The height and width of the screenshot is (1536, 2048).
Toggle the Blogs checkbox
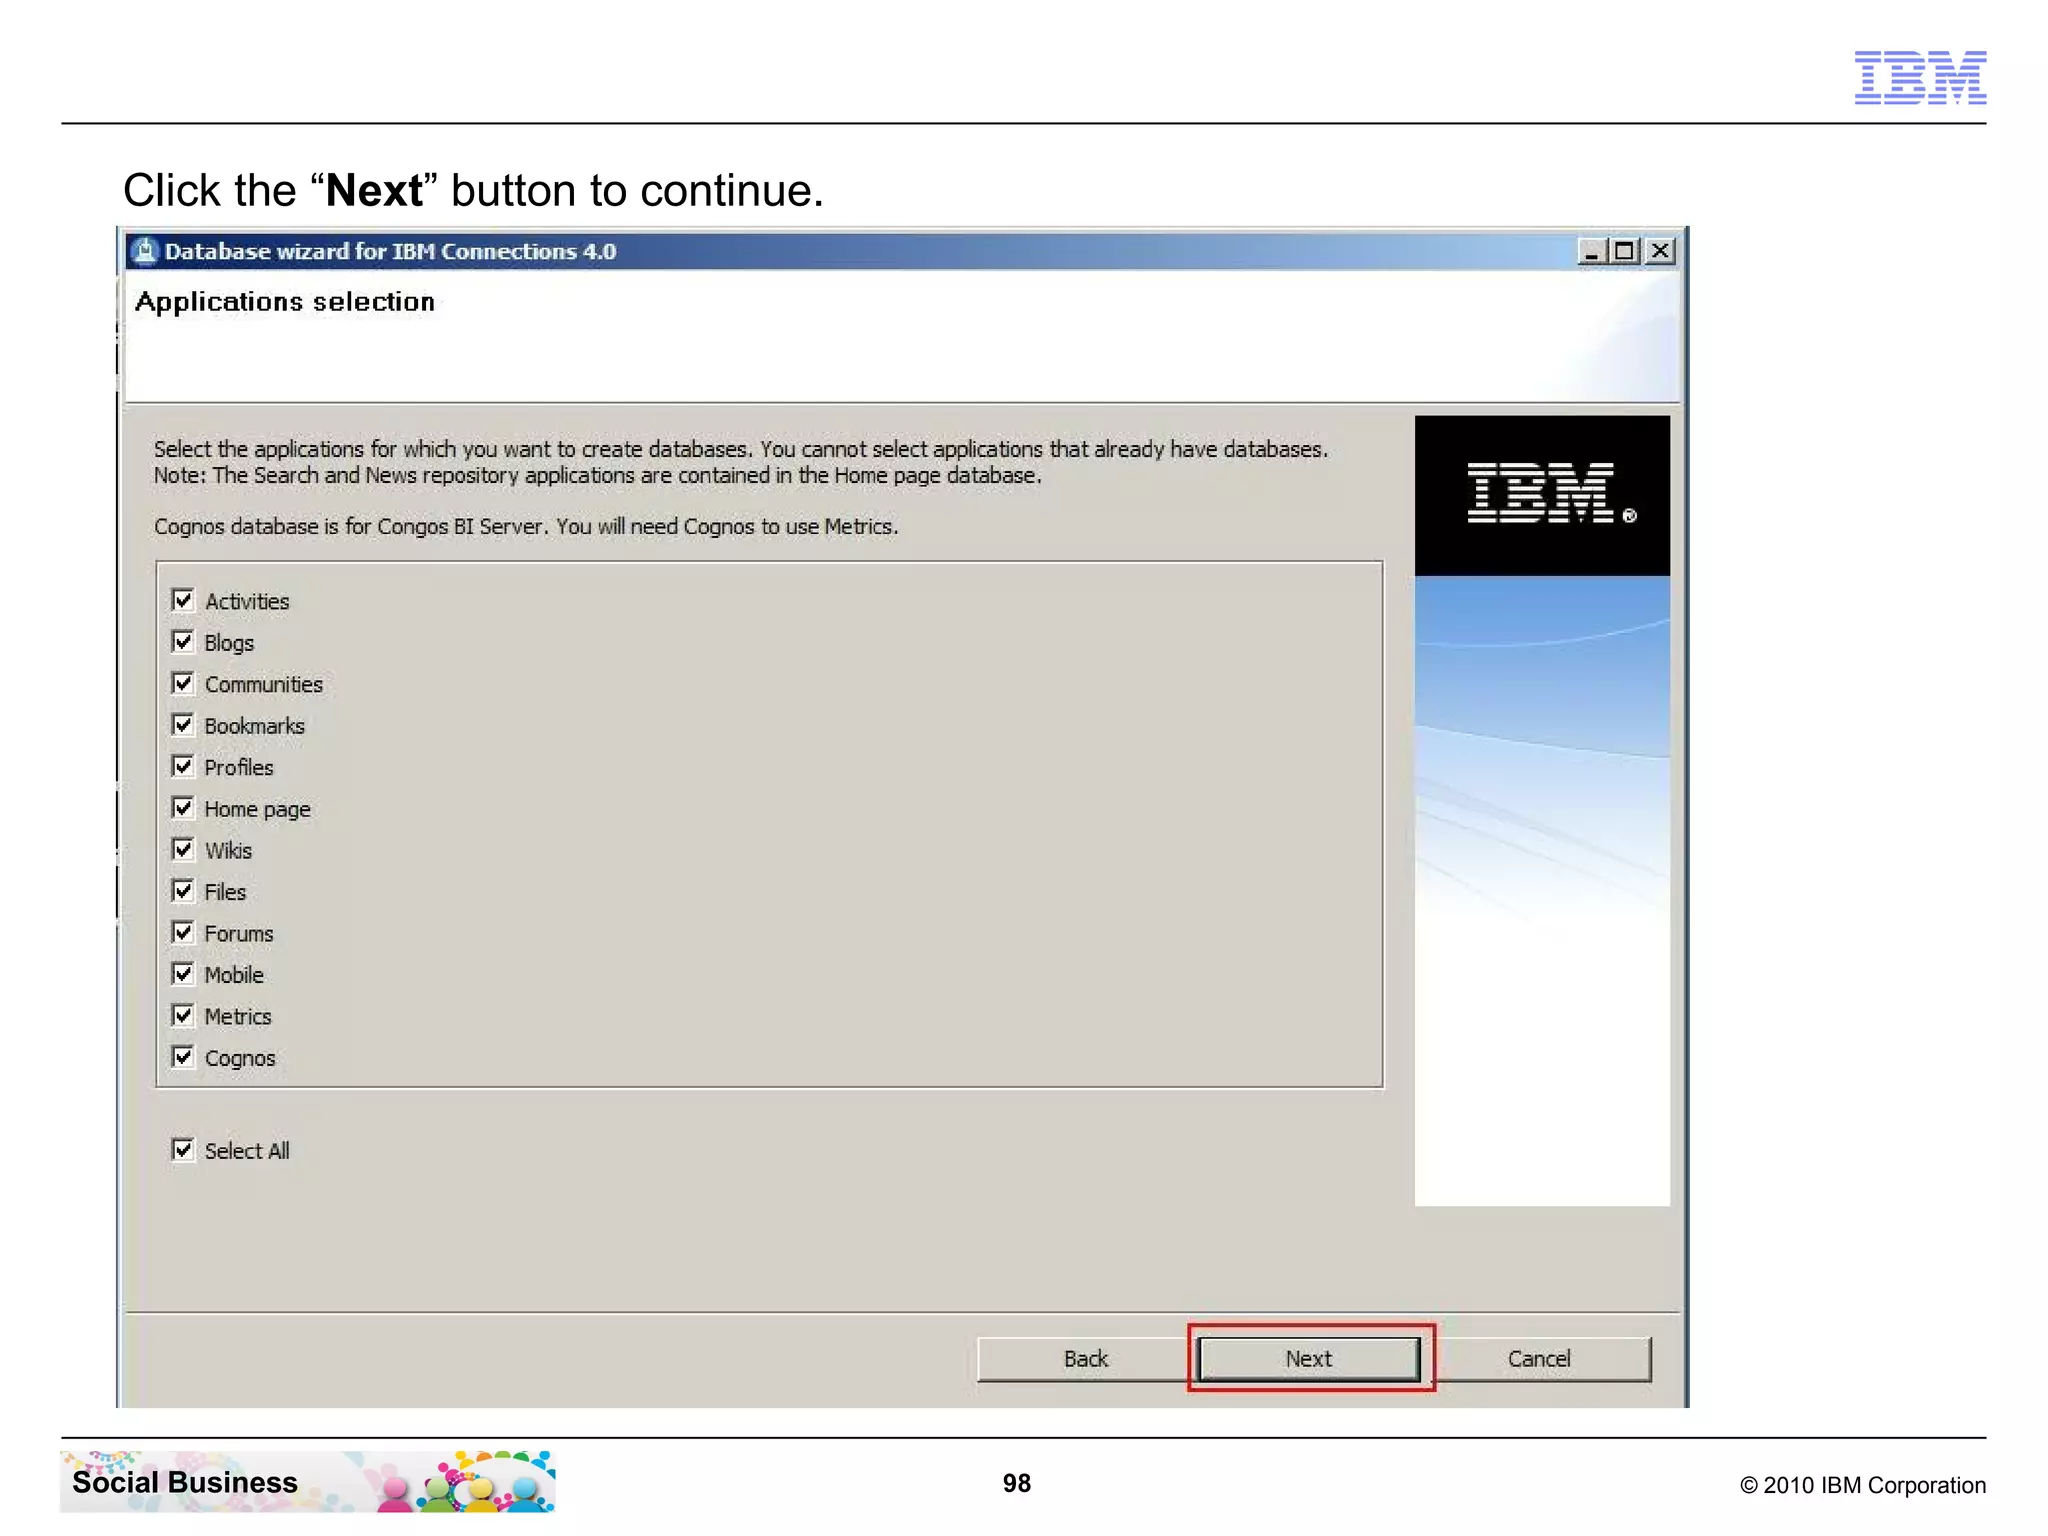point(183,642)
